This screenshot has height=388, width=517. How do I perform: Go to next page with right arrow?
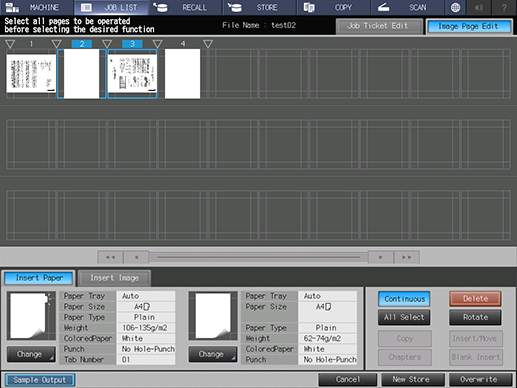coord(381,257)
